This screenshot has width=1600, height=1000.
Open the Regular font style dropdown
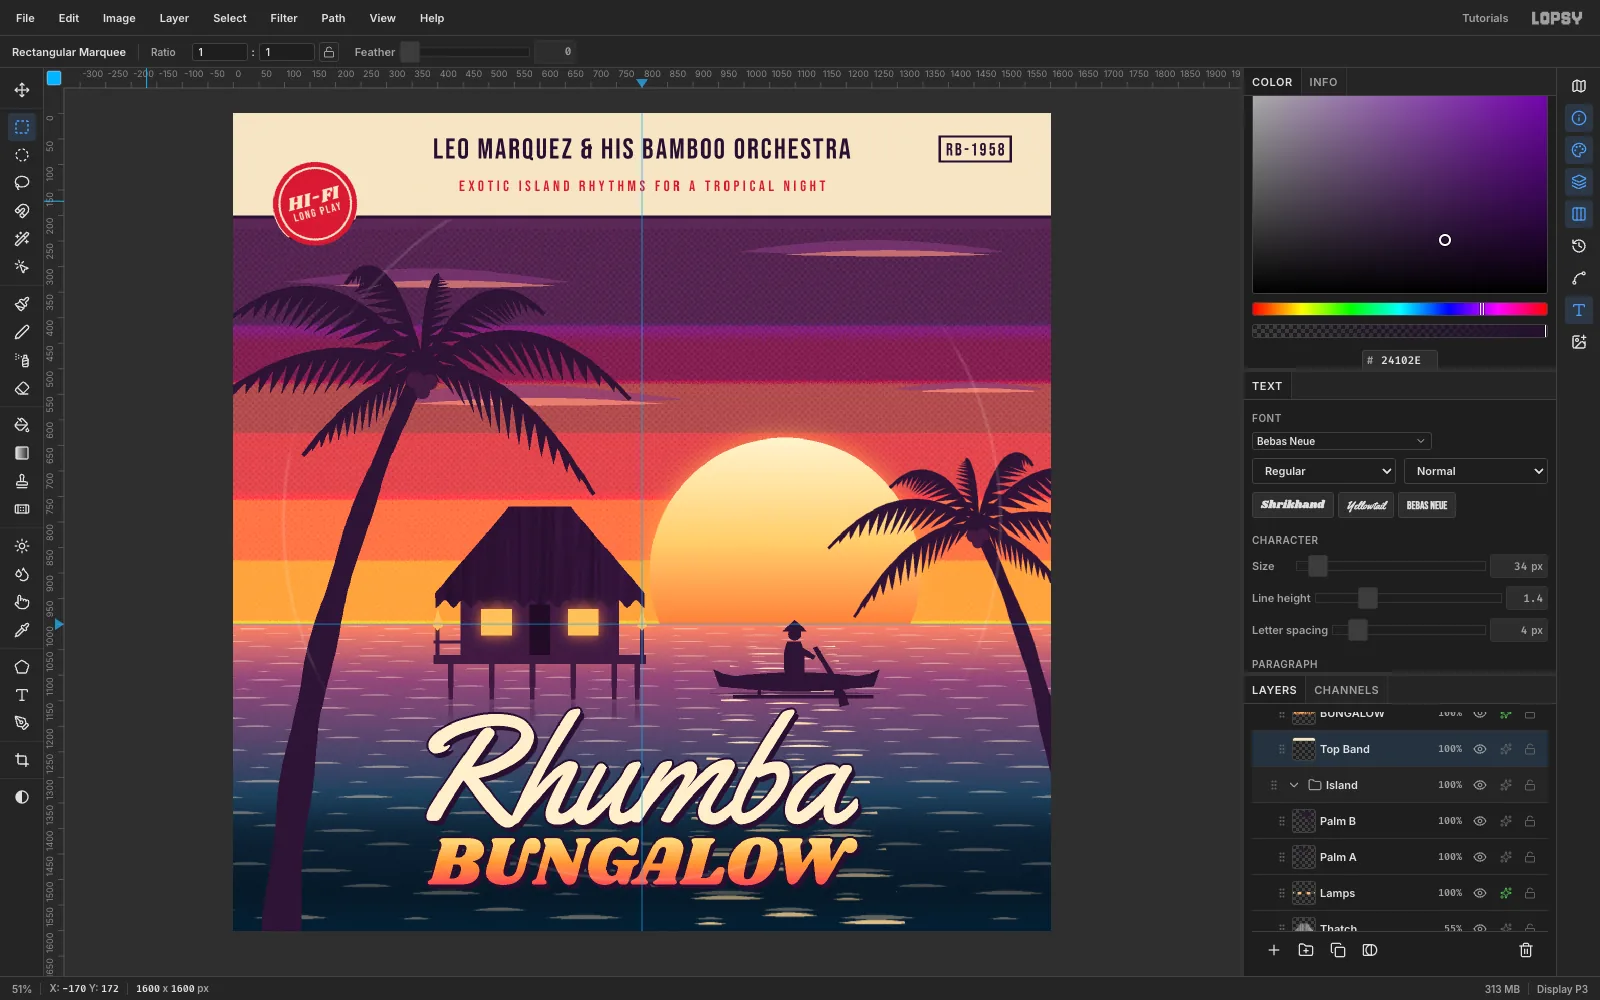[1323, 471]
